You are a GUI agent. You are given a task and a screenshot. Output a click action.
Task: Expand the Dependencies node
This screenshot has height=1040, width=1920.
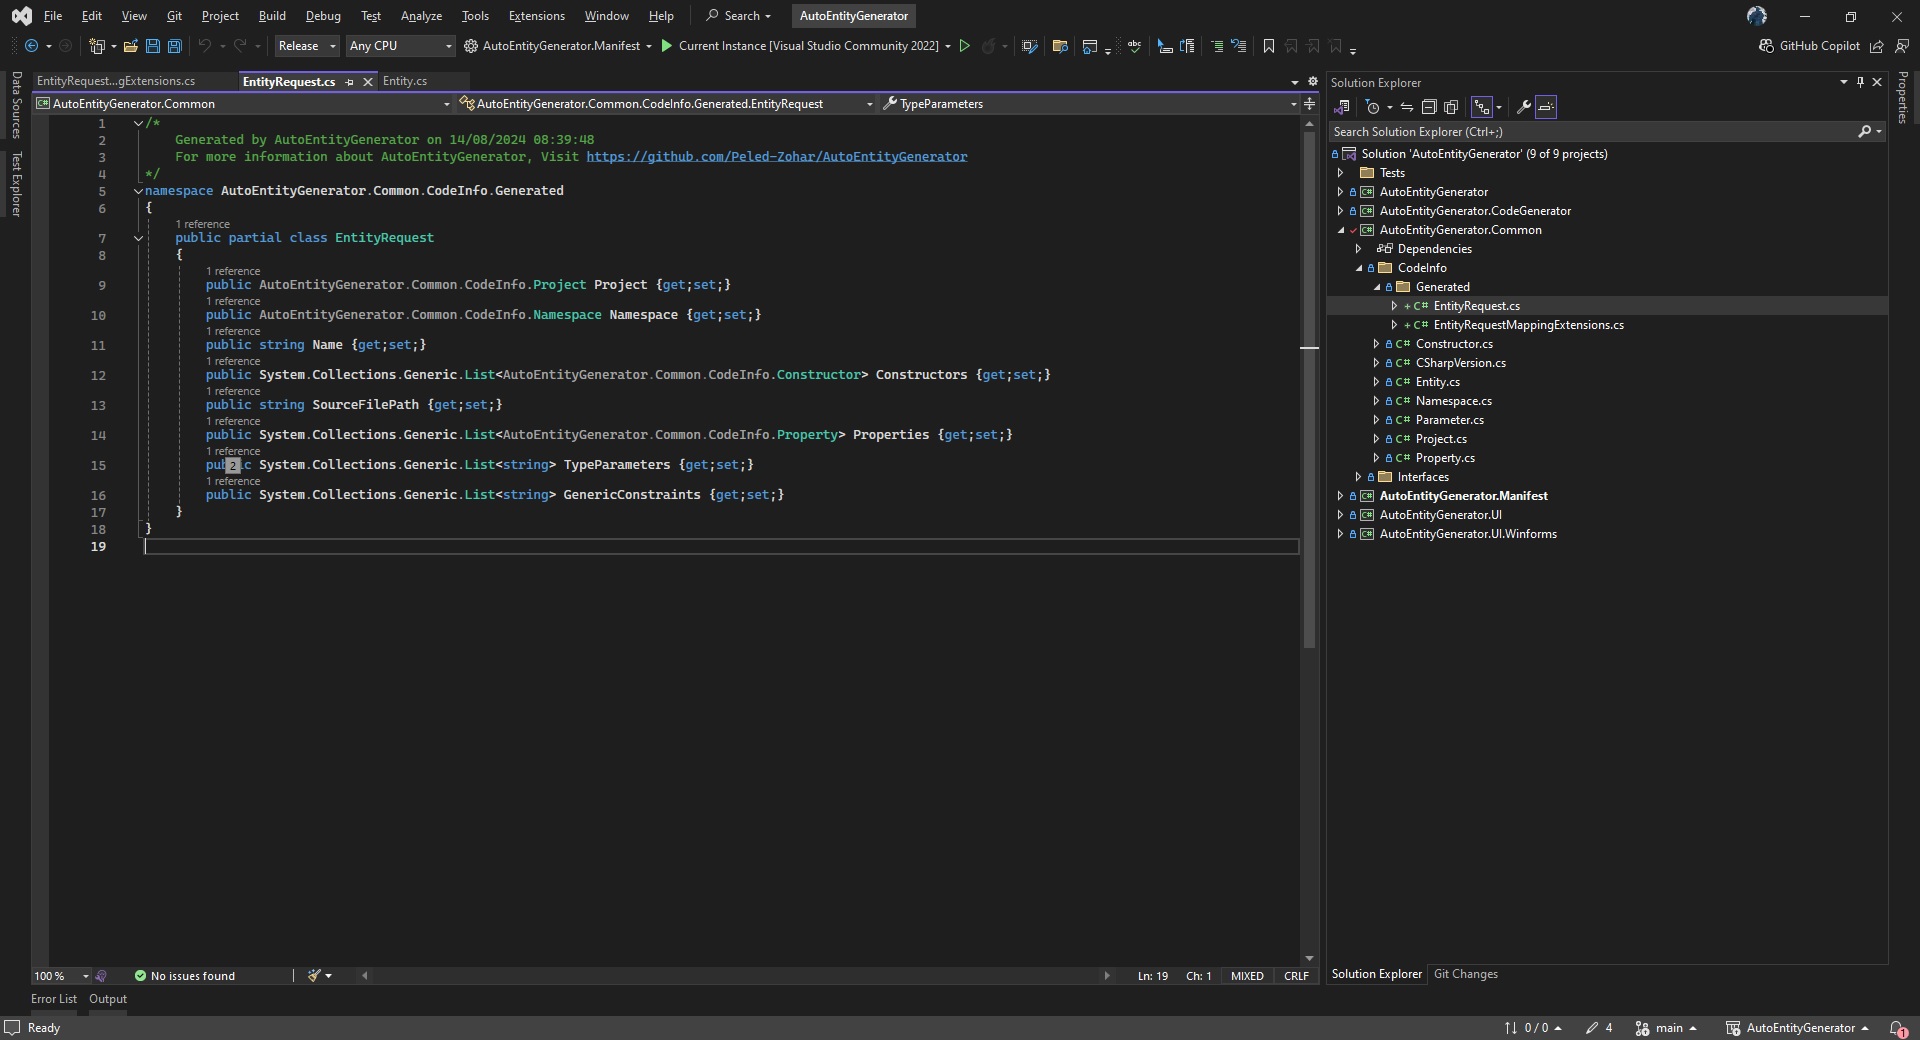pos(1358,249)
